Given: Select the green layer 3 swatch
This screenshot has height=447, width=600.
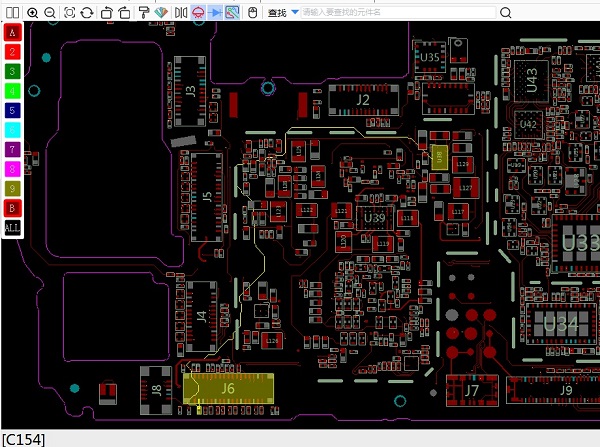Looking at the screenshot, I should pyautogui.click(x=12, y=72).
